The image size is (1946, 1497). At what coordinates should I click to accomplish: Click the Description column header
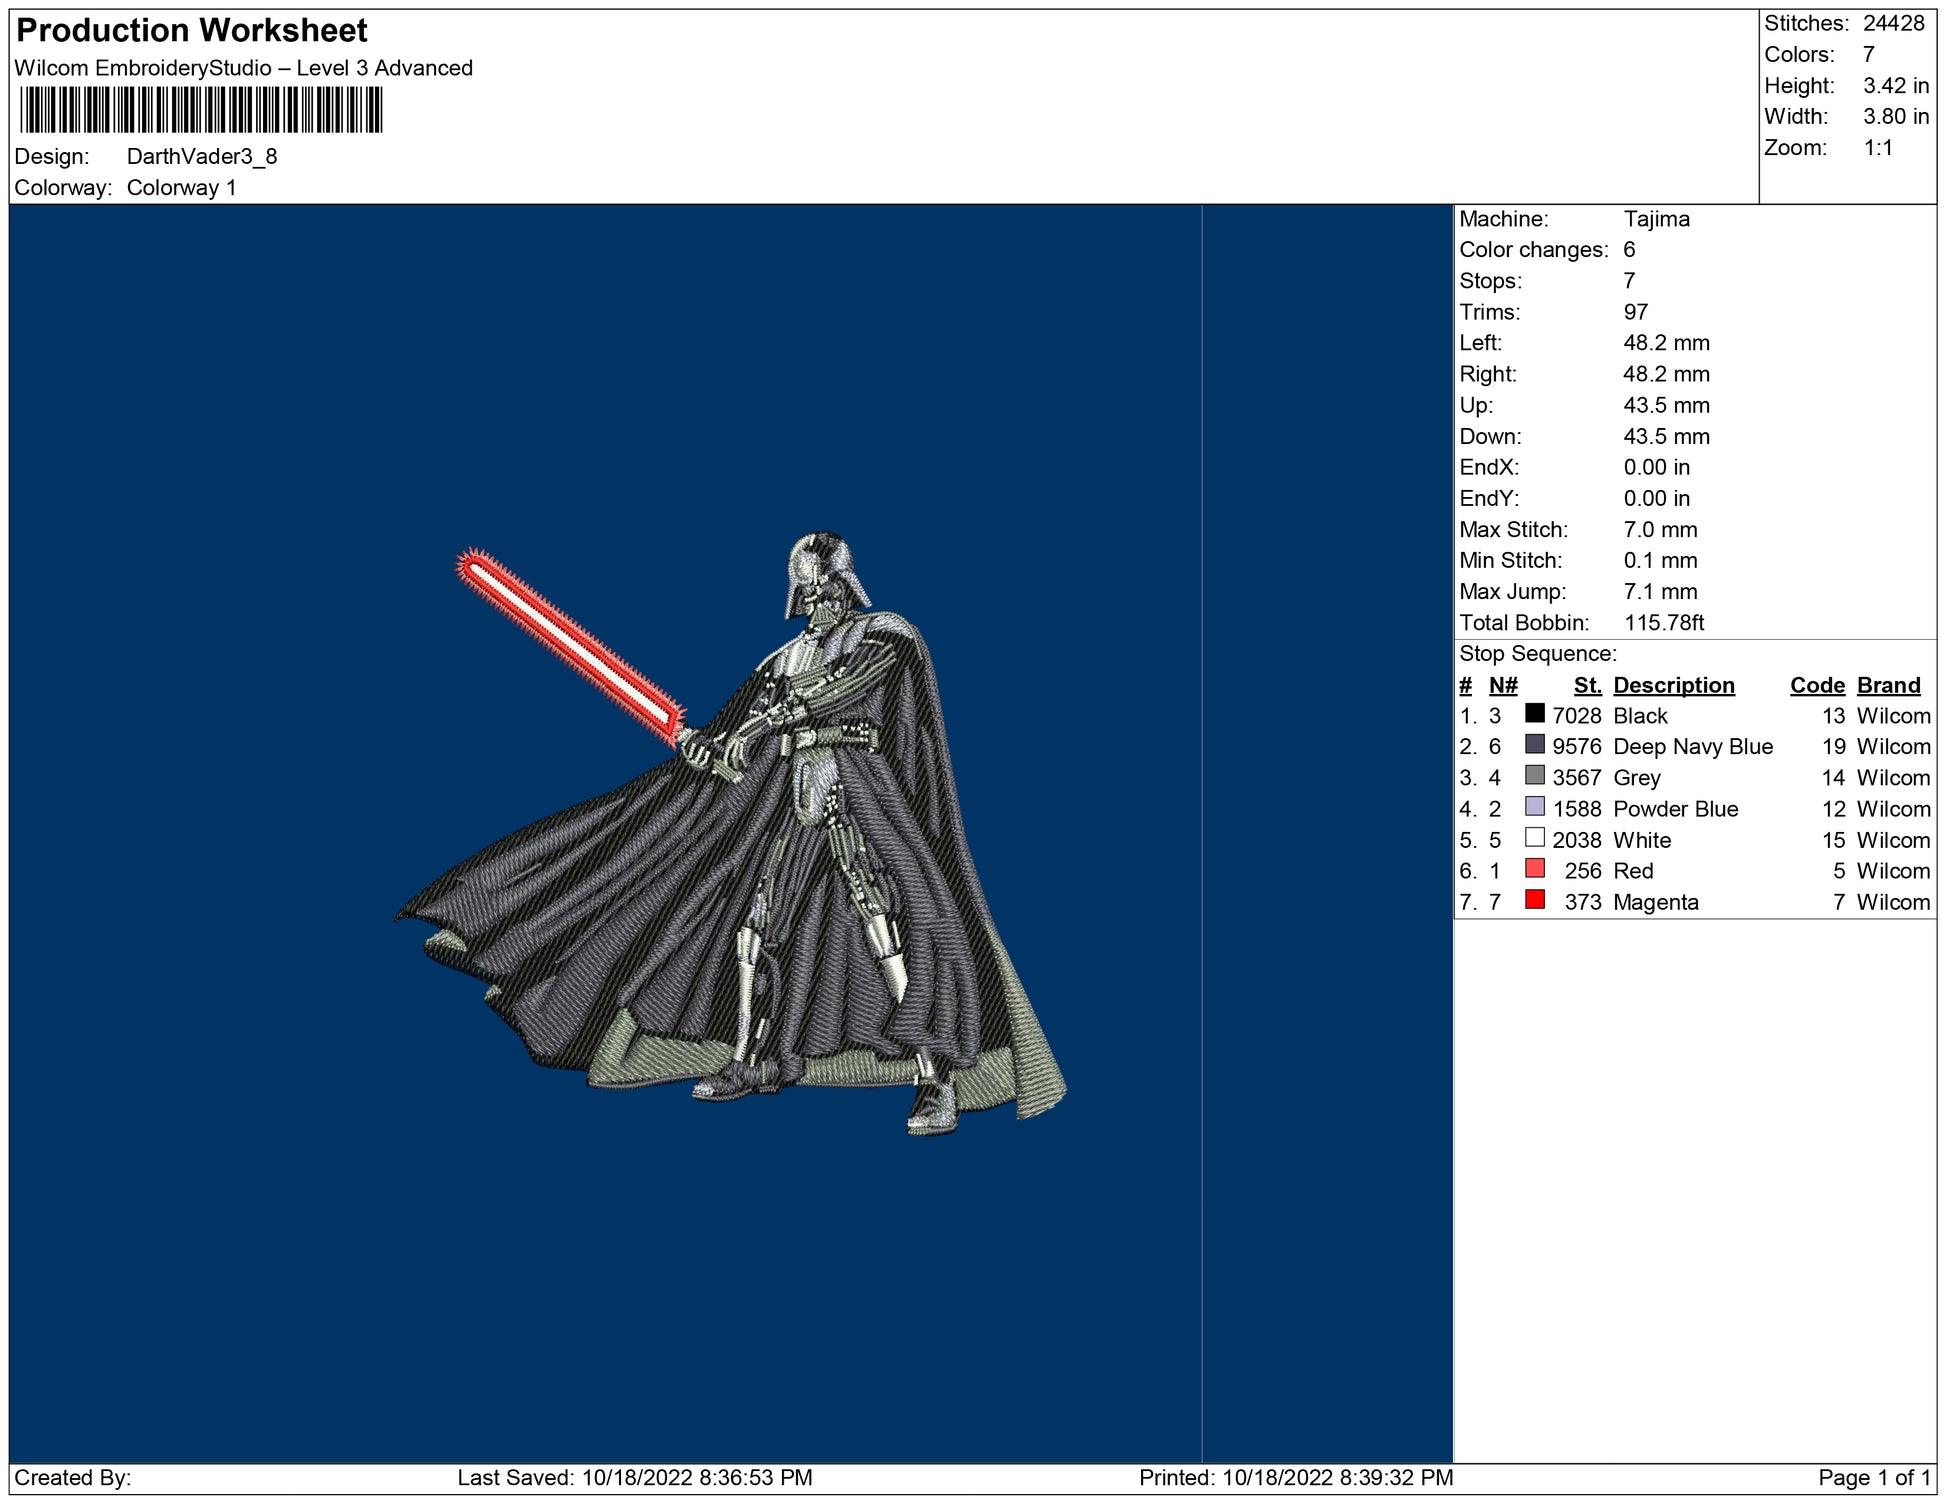coord(1673,685)
